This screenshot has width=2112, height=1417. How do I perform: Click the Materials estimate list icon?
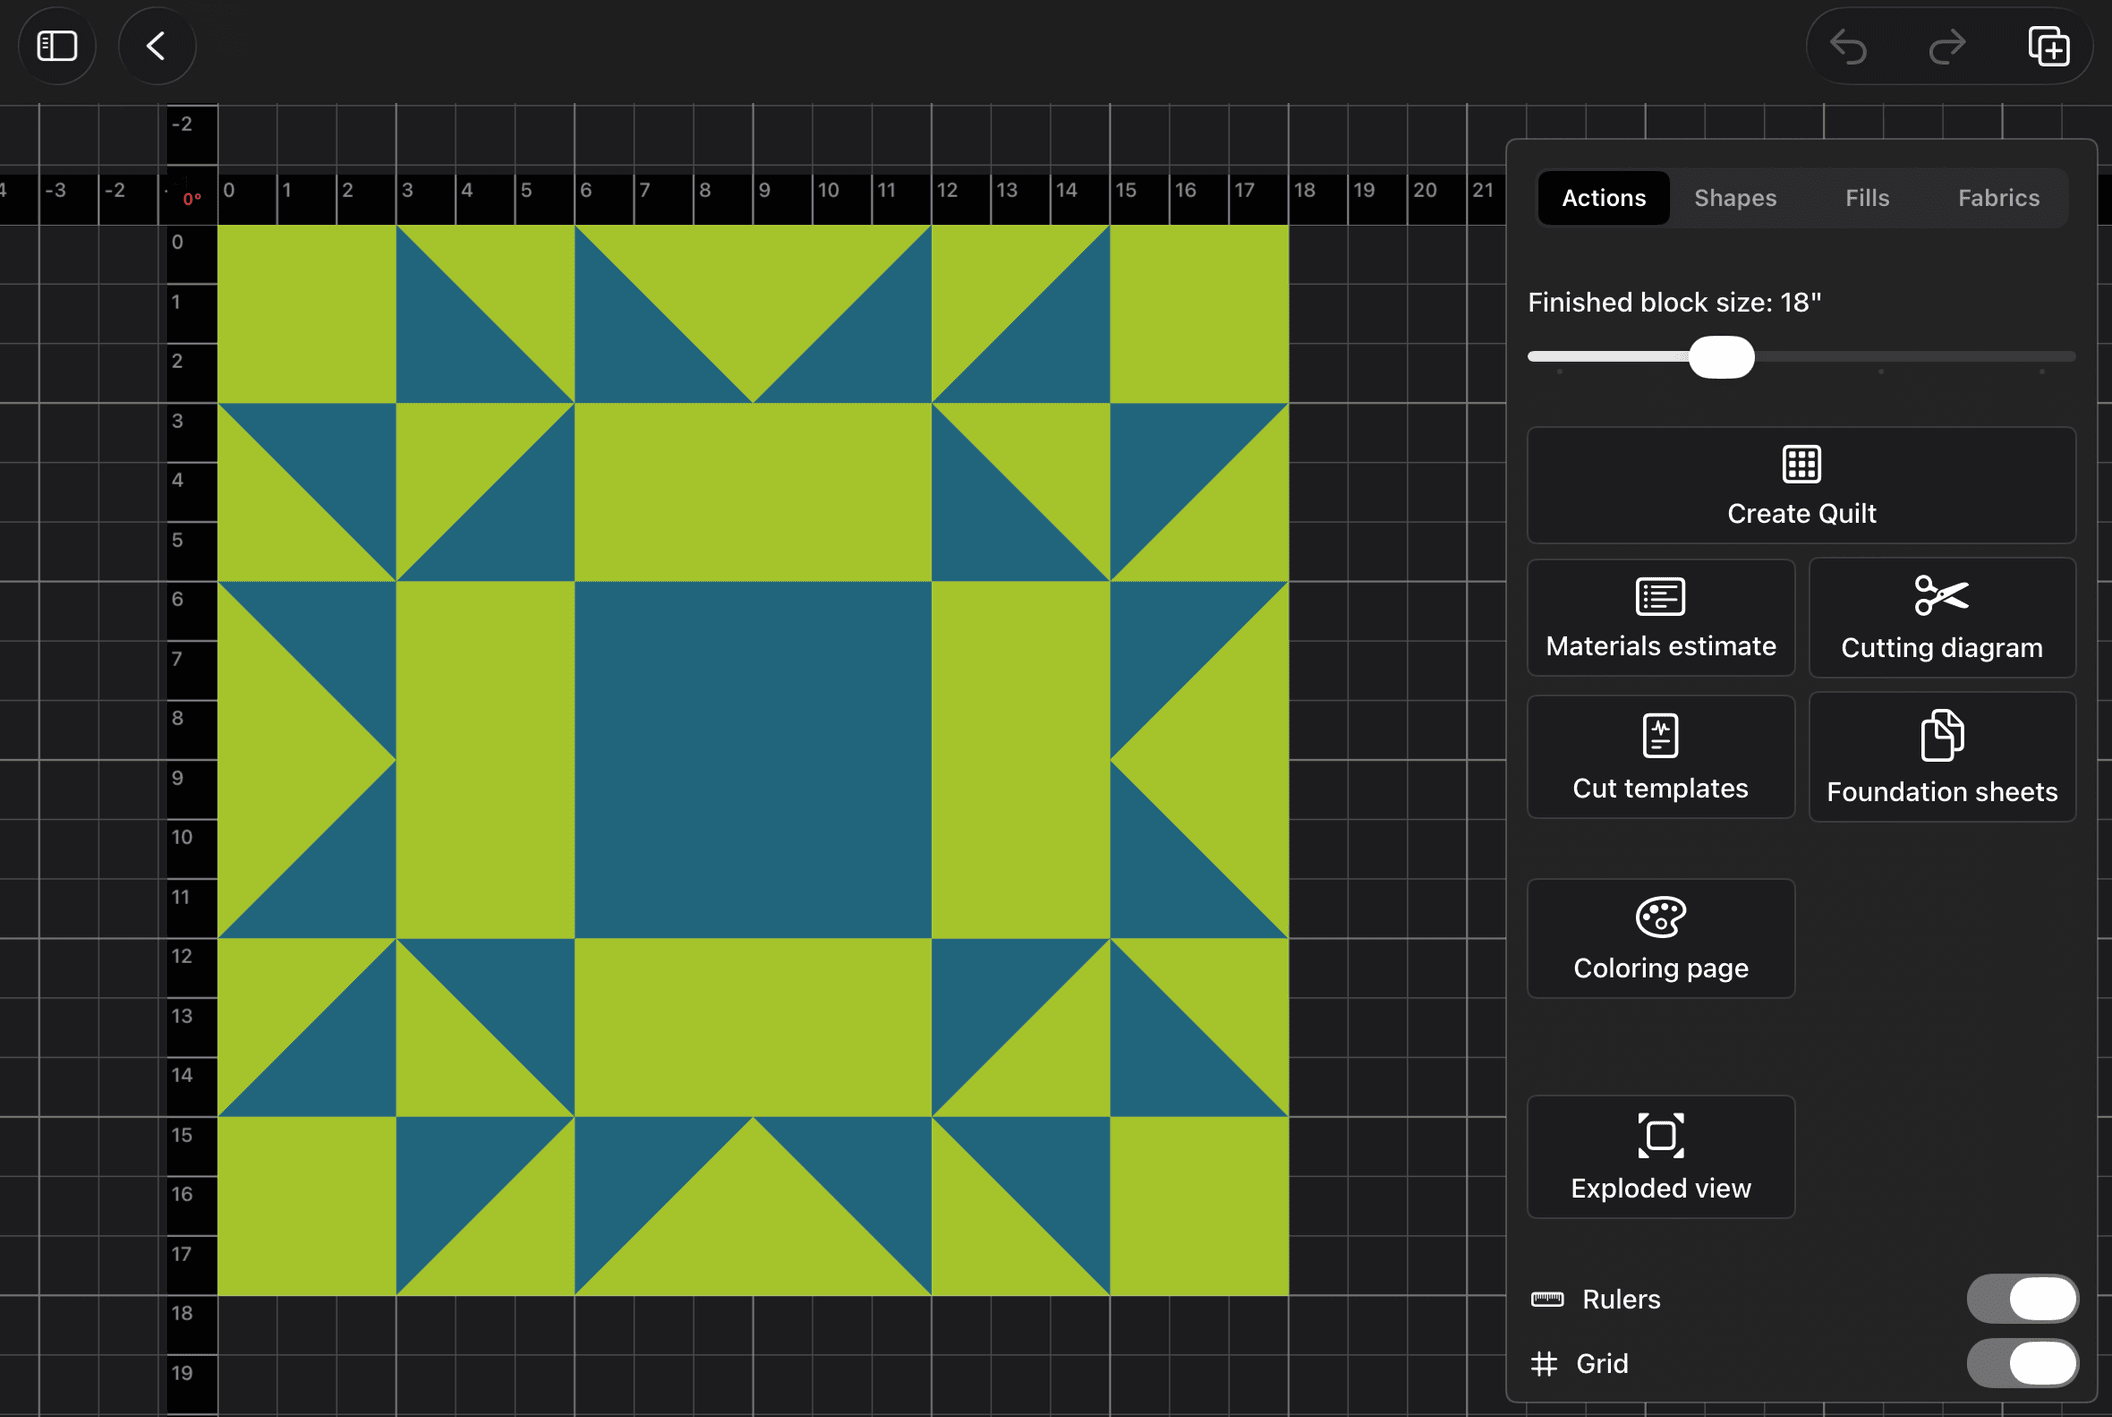point(1660,596)
